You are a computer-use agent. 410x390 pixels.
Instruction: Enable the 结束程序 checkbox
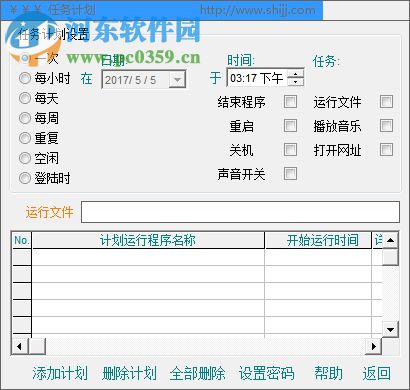(290, 102)
